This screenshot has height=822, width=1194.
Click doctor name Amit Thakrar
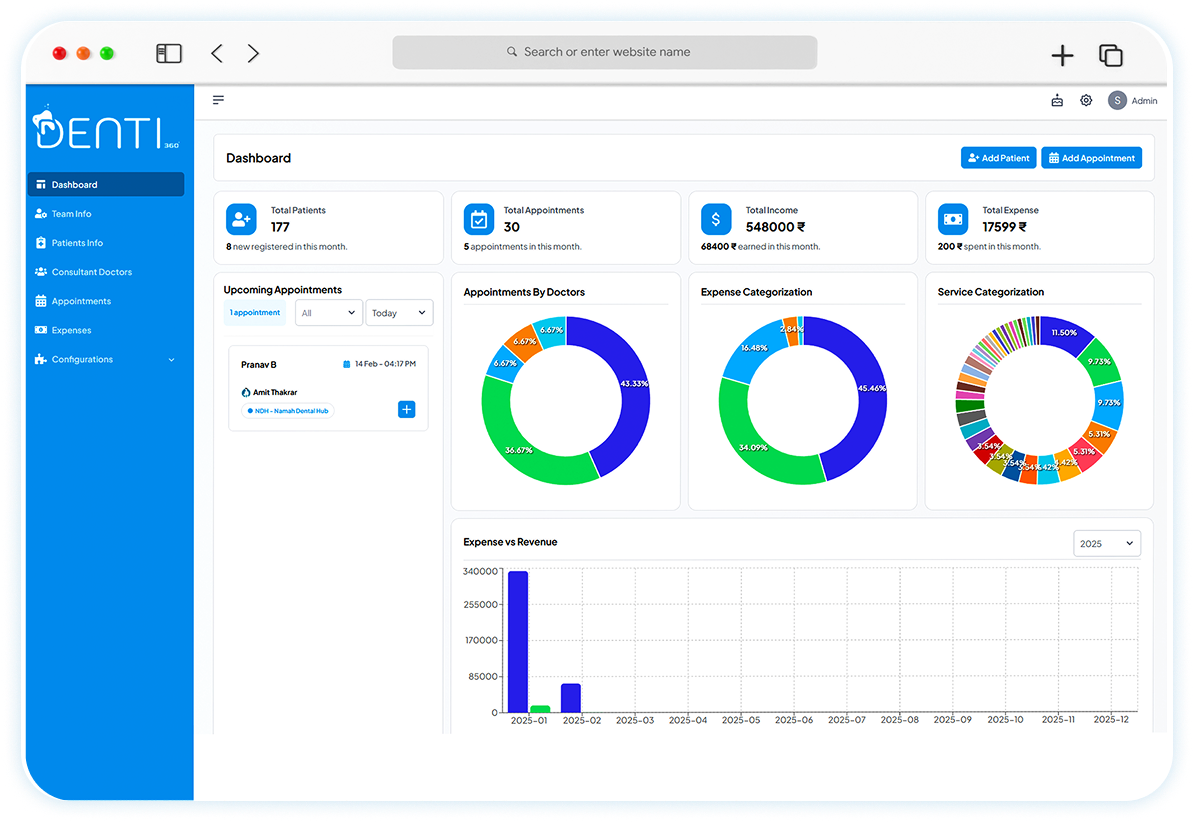click(x=275, y=392)
